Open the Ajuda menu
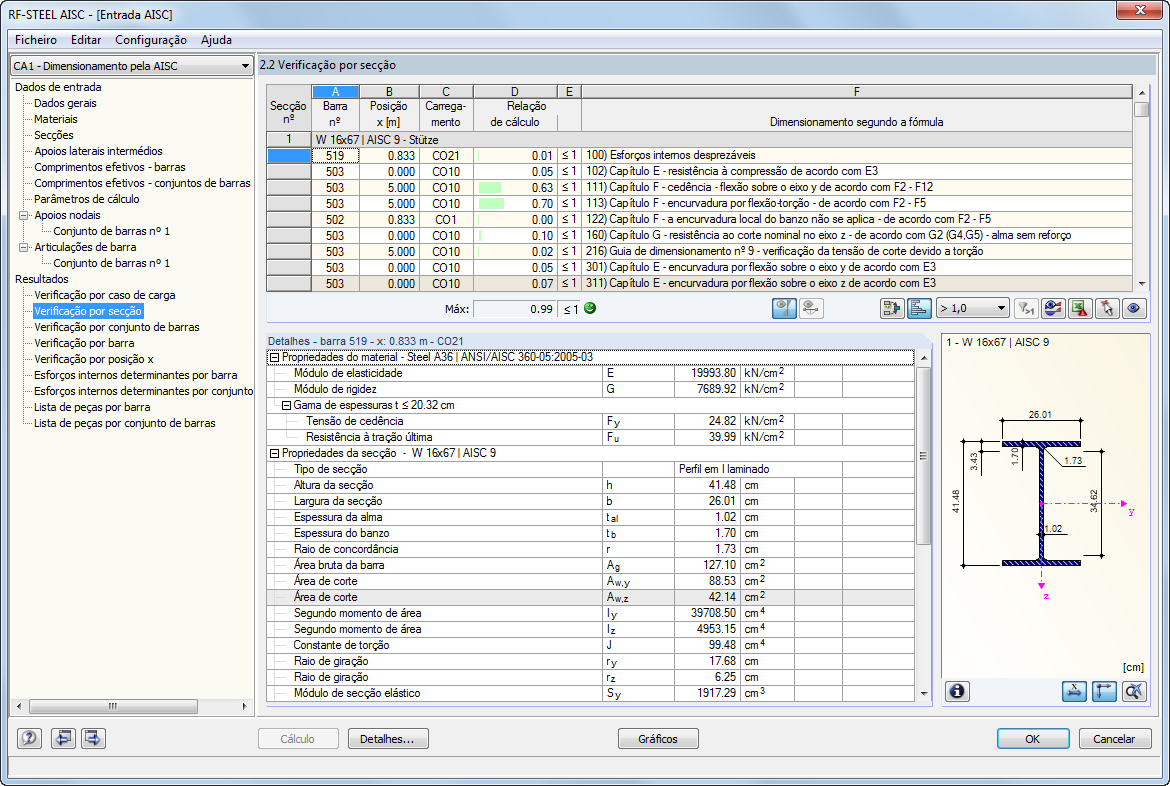 pyautogui.click(x=216, y=40)
